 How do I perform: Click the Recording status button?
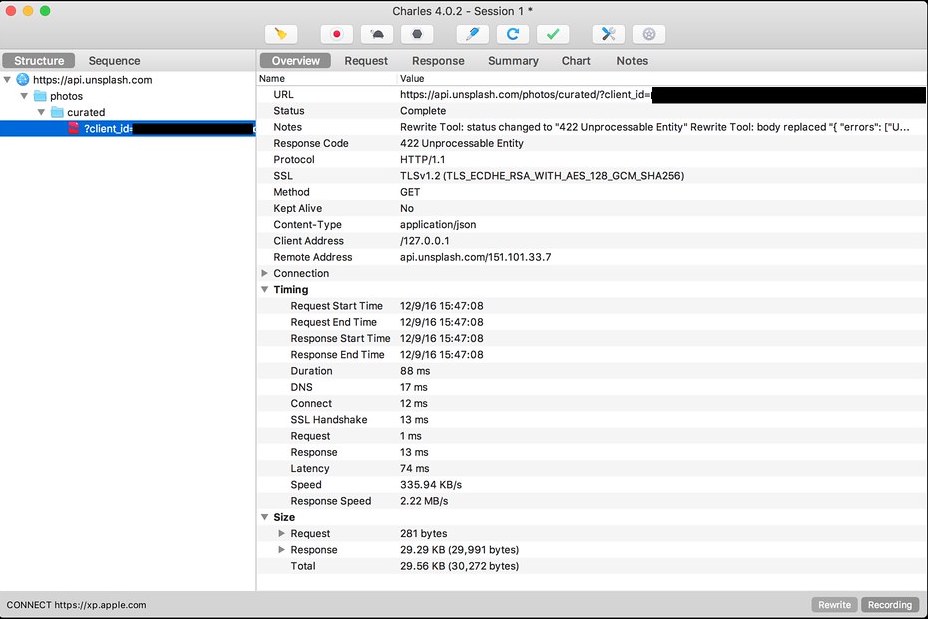tap(890, 605)
